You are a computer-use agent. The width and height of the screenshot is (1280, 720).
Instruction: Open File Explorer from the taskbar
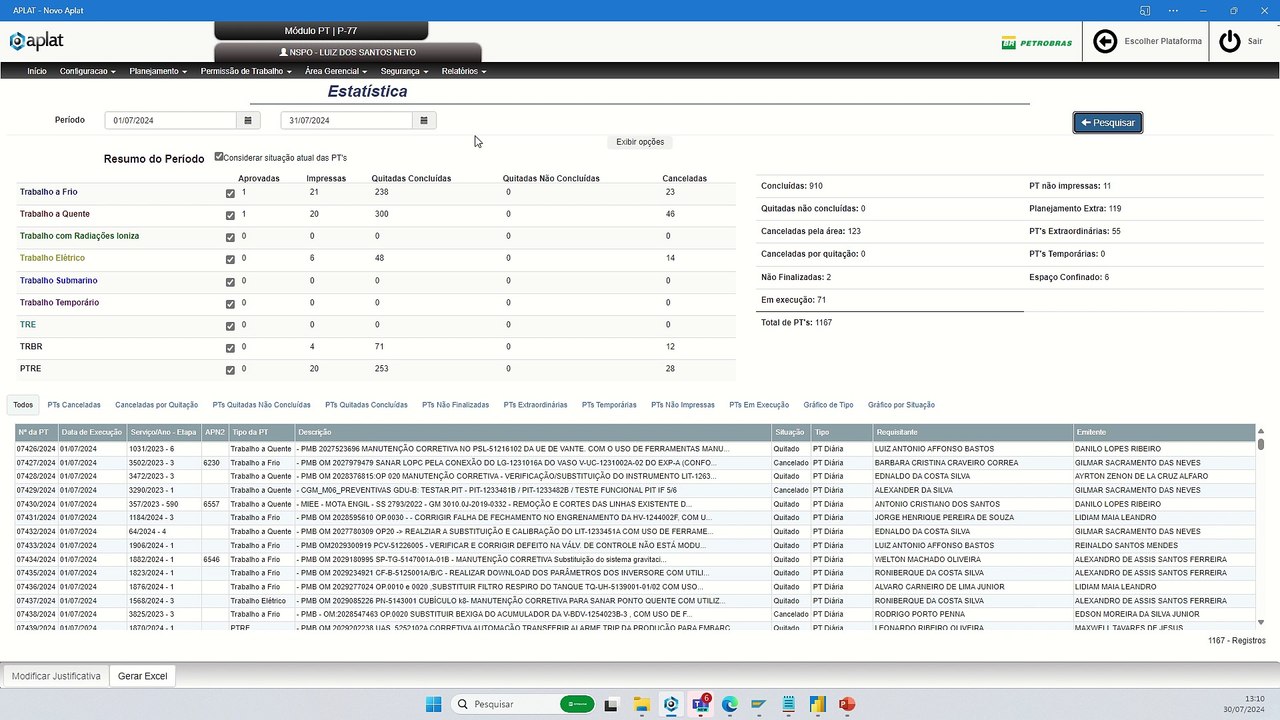click(641, 704)
